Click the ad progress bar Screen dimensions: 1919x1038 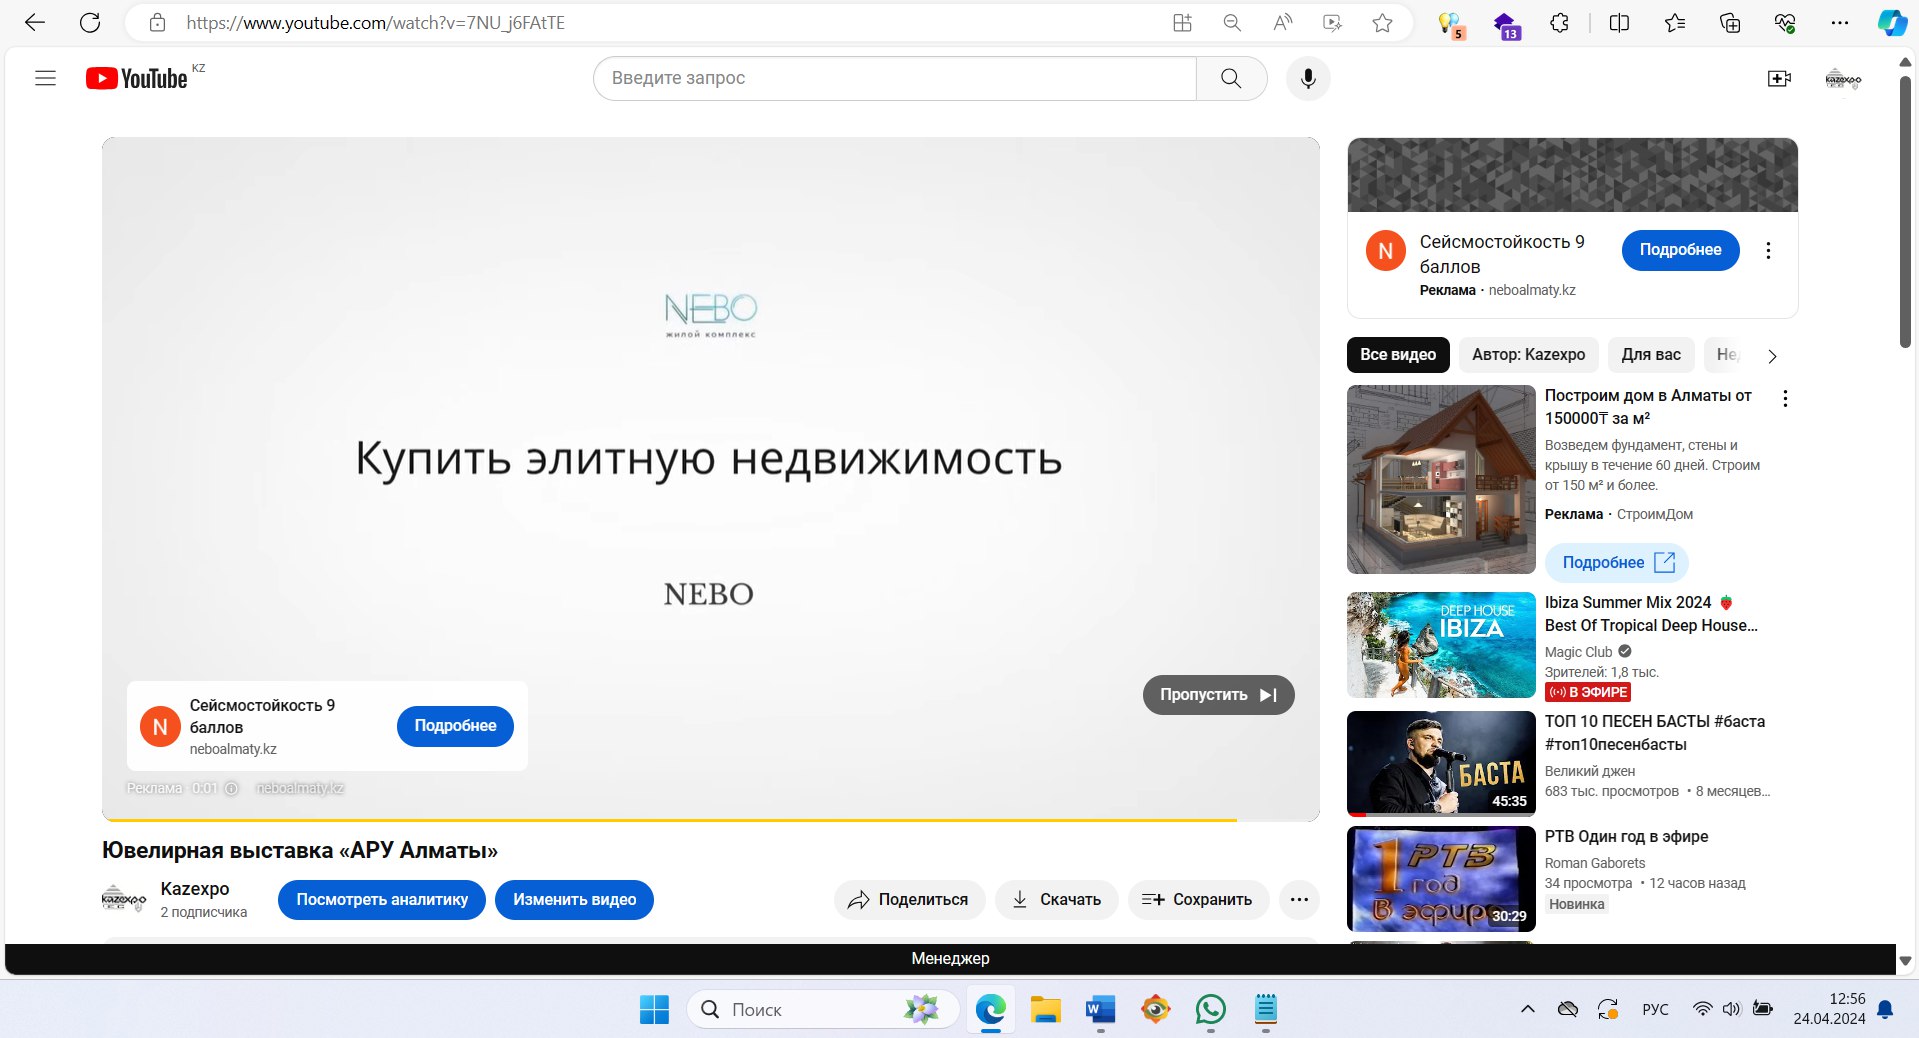pos(710,820)
